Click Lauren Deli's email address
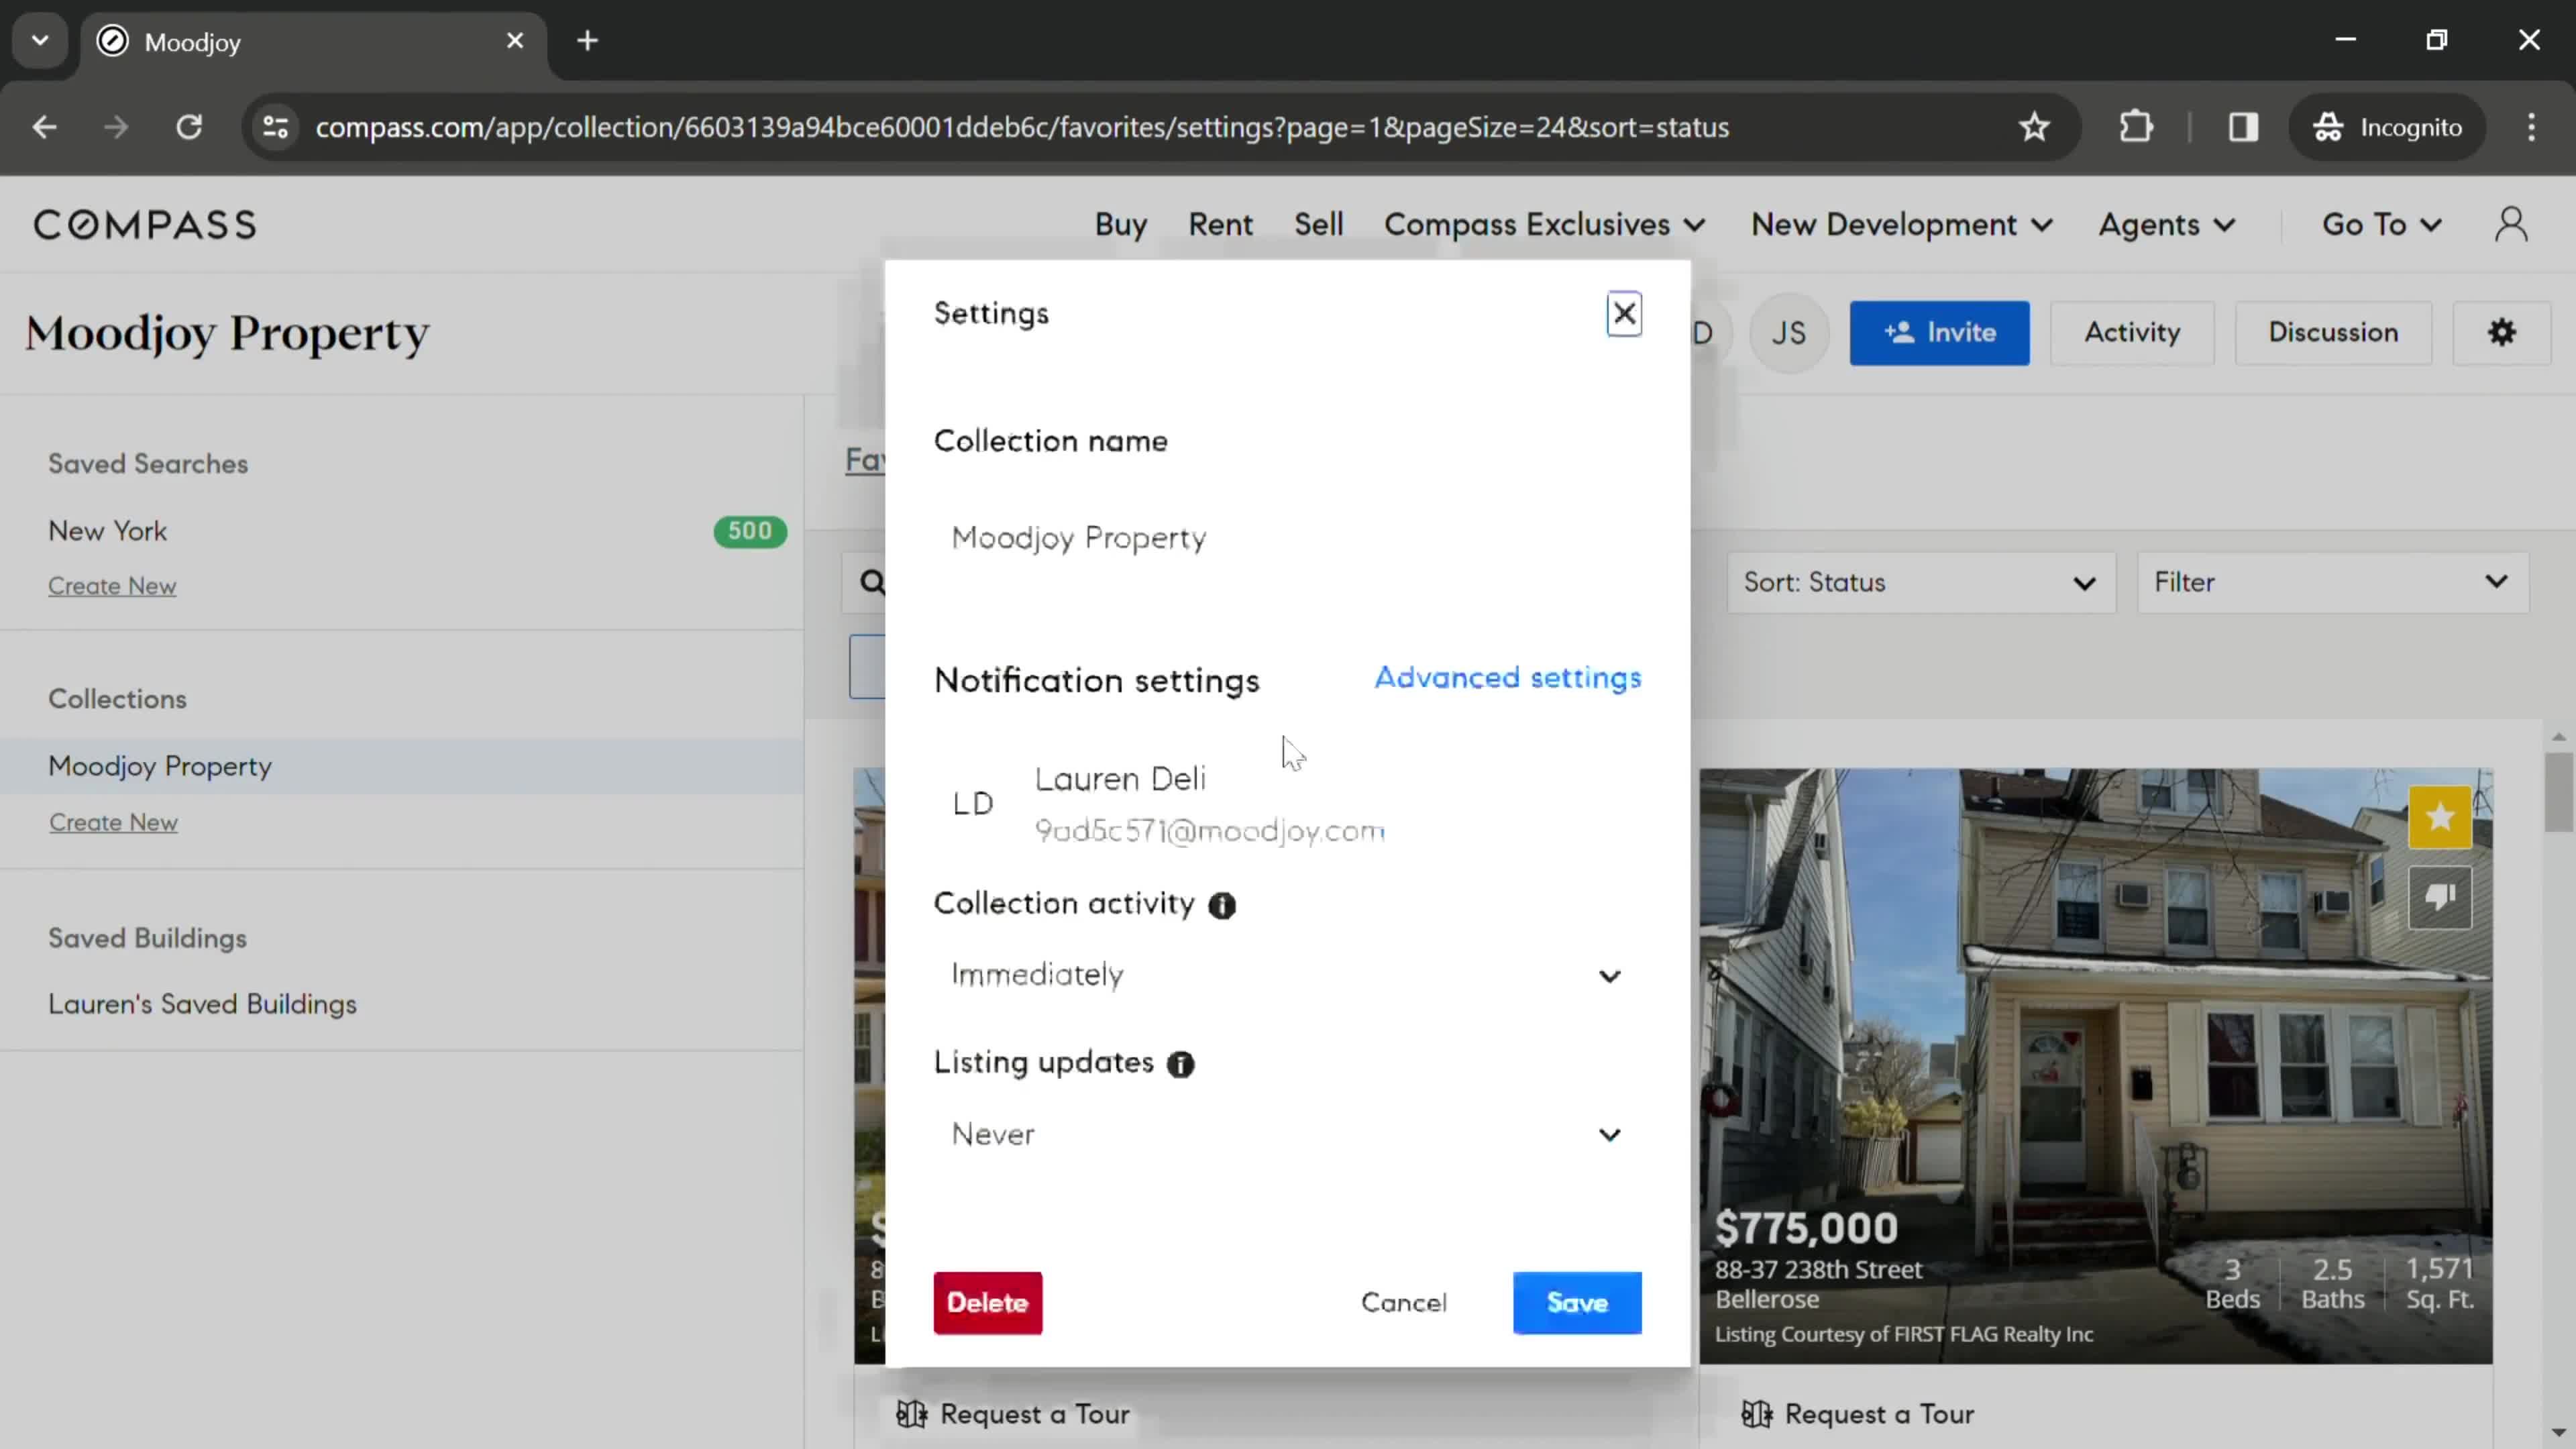The width and height of the screenshot is (2576, 1449). point(1209,831)
